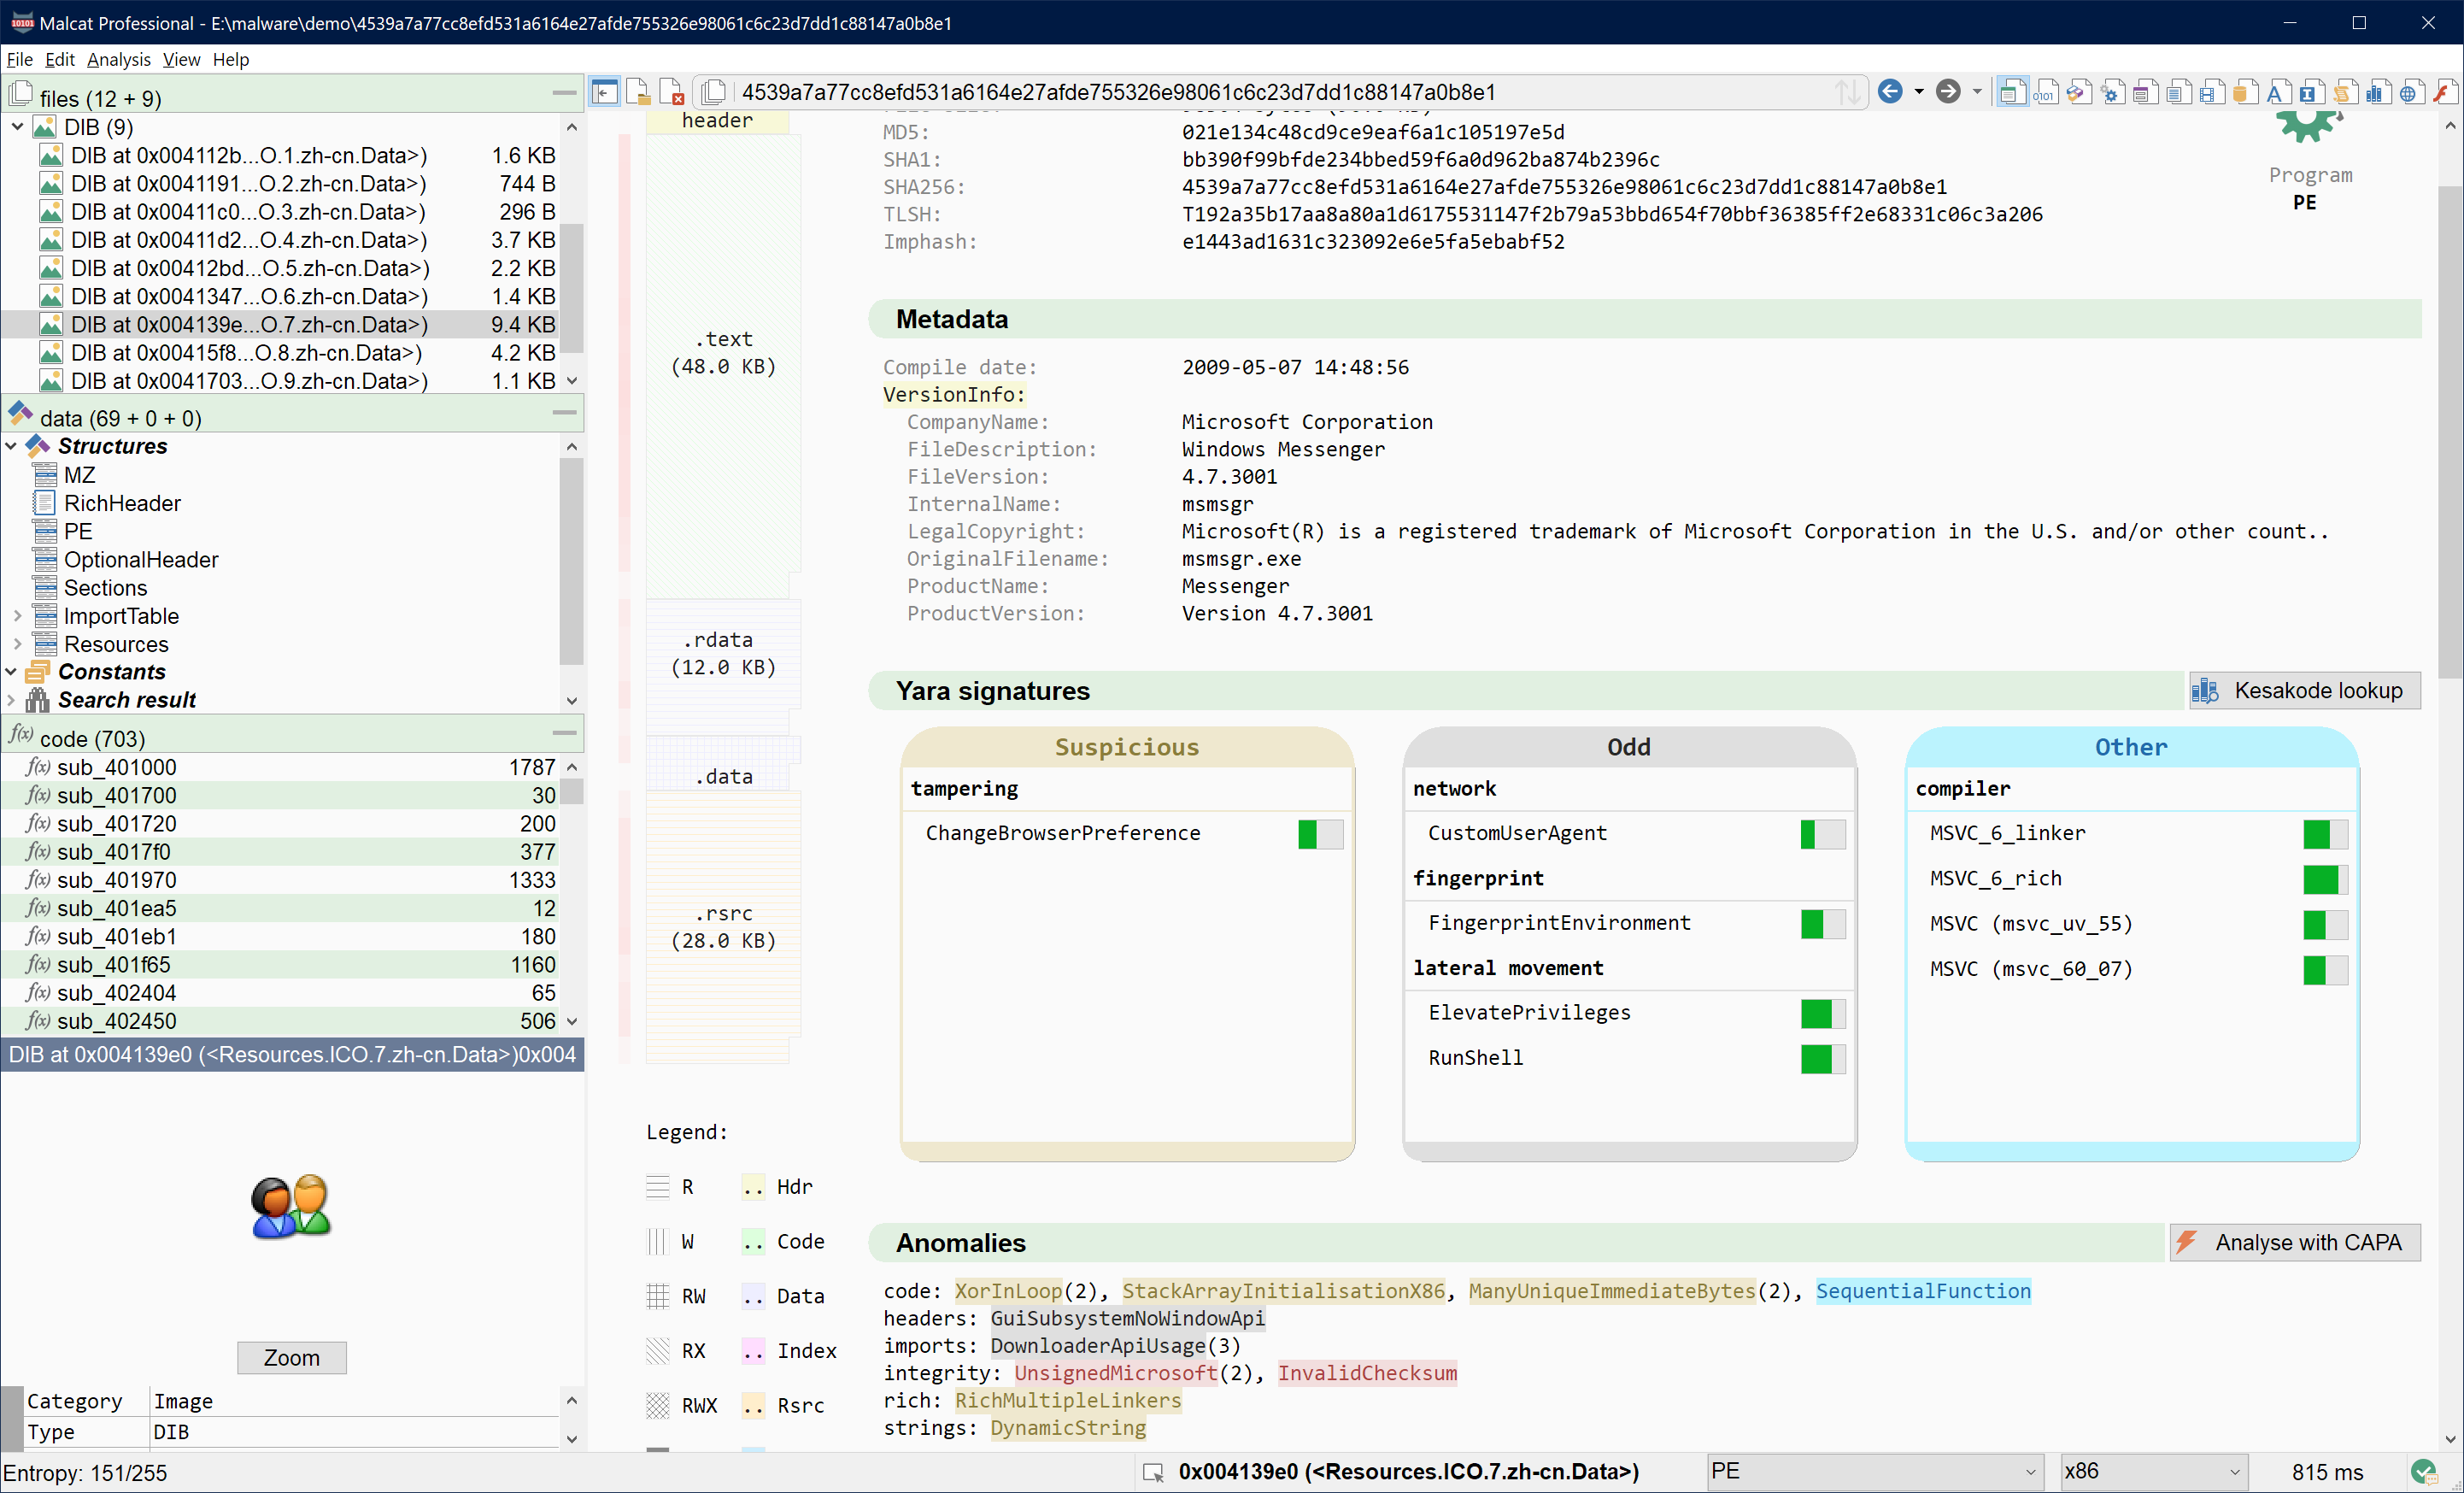Click the XorInLoop anomaly link
Image resolution: width=2464 pixels, height=1493 pixels.
(1008, 1291)
